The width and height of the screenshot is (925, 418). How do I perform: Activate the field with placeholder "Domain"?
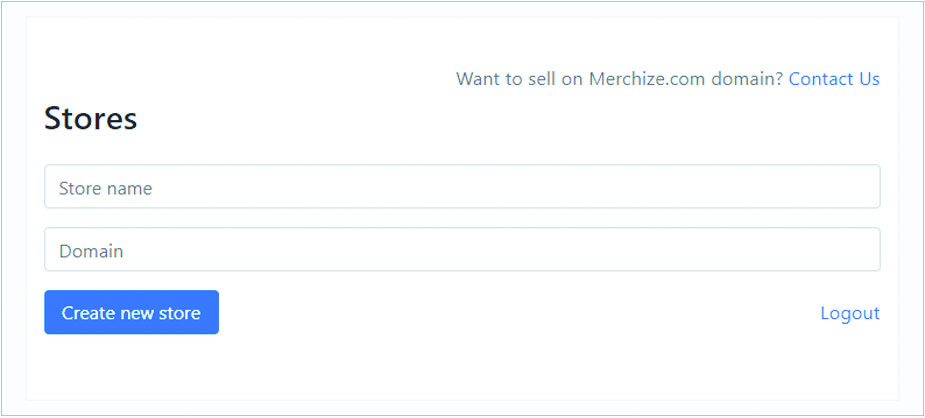[462, 249]
